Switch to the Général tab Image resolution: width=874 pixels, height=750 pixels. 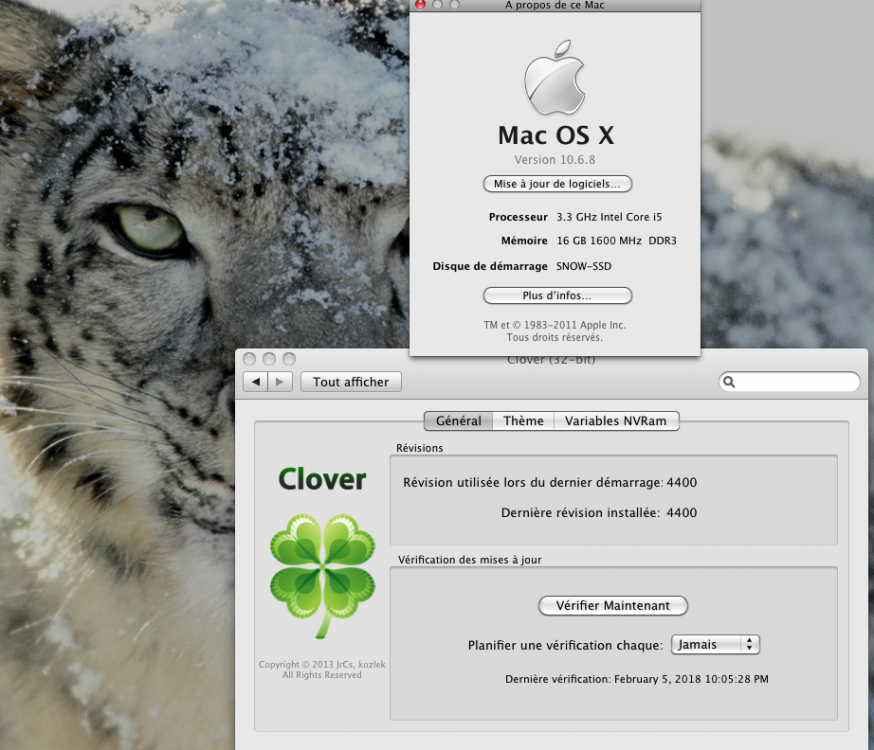tap(458, 421)
